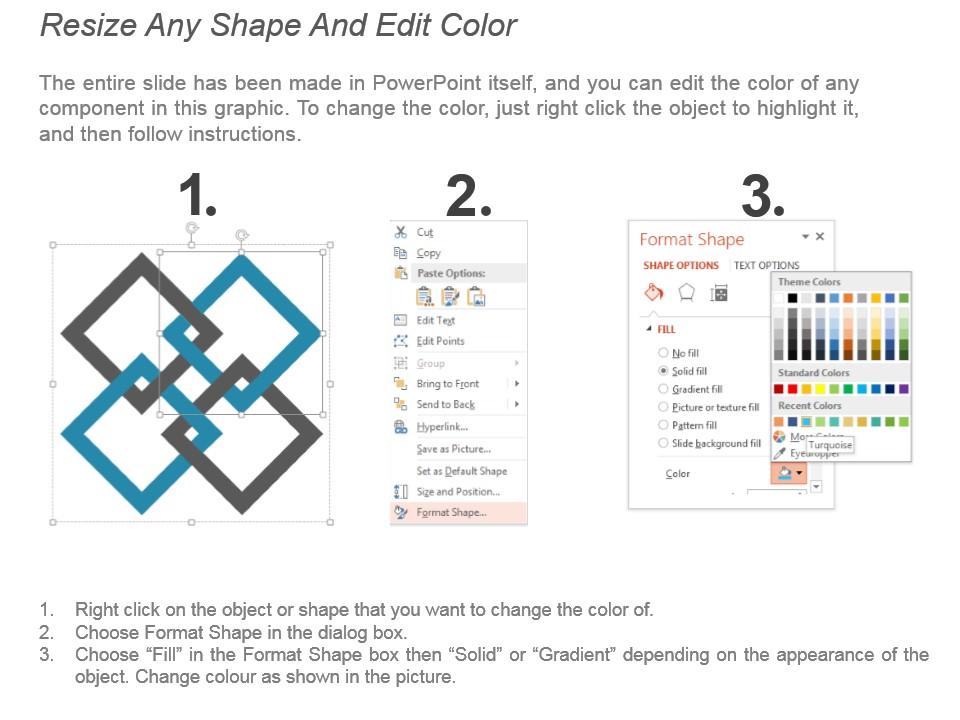Pick the red swatch in Standard Colors
960x720 pixels.
coord(793,389)
